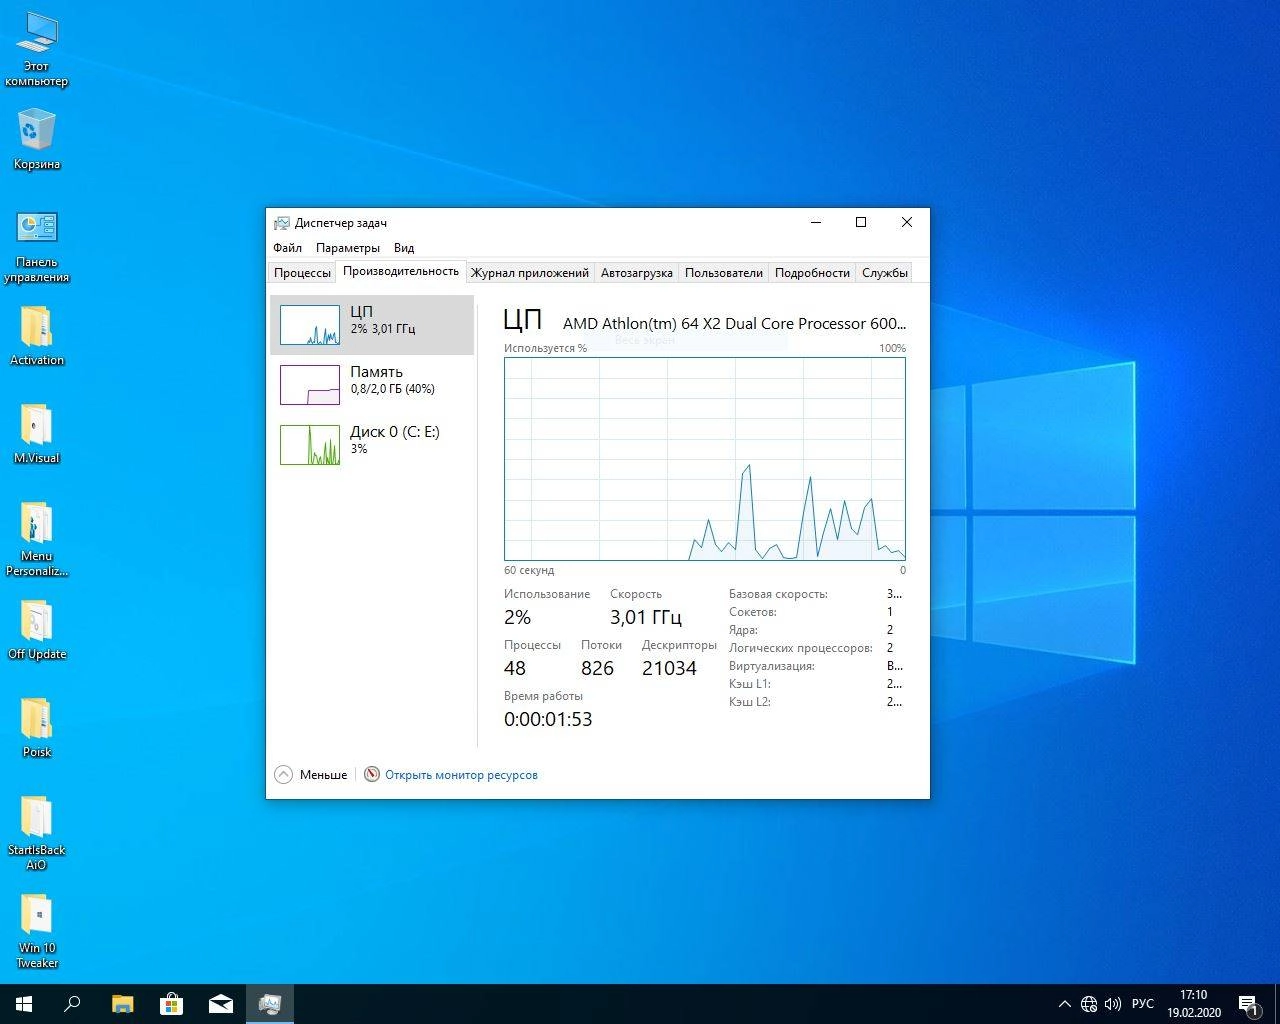Click the uptime value 0:00:01:53
1280x1024 pixels.
point(548,719)
